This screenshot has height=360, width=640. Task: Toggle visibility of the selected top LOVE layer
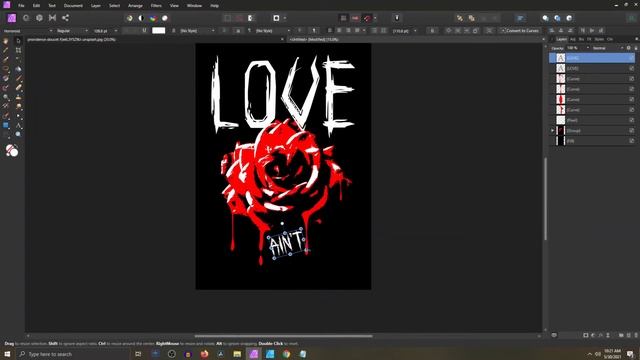631,58
